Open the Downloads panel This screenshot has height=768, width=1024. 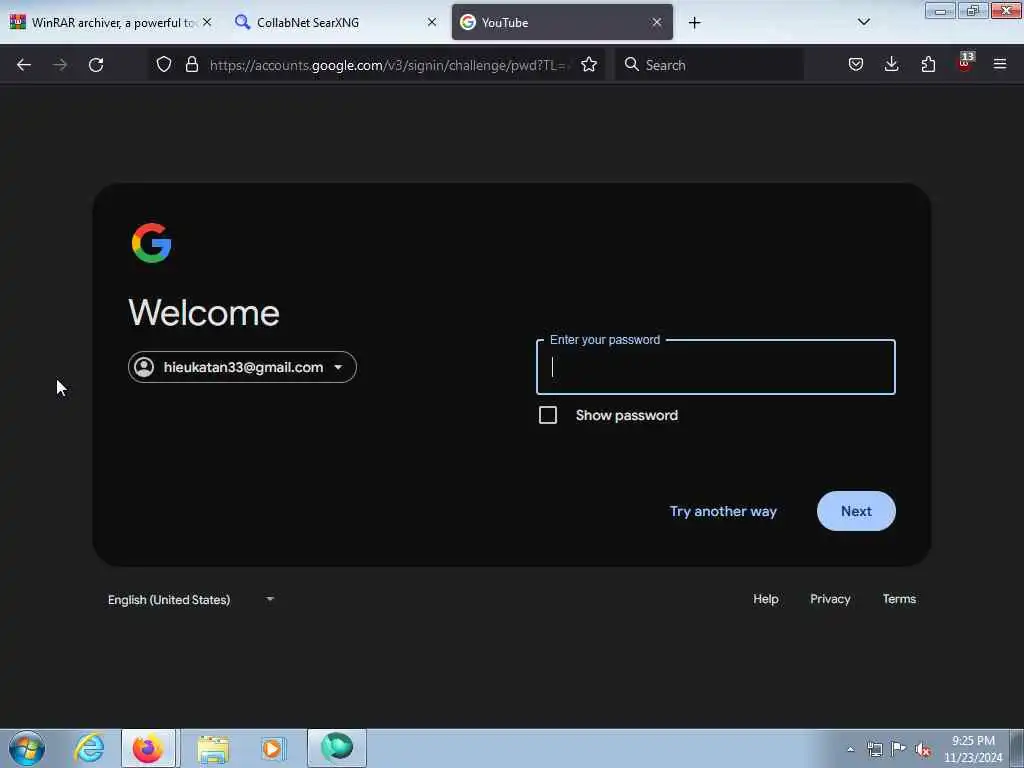[891, 64]
